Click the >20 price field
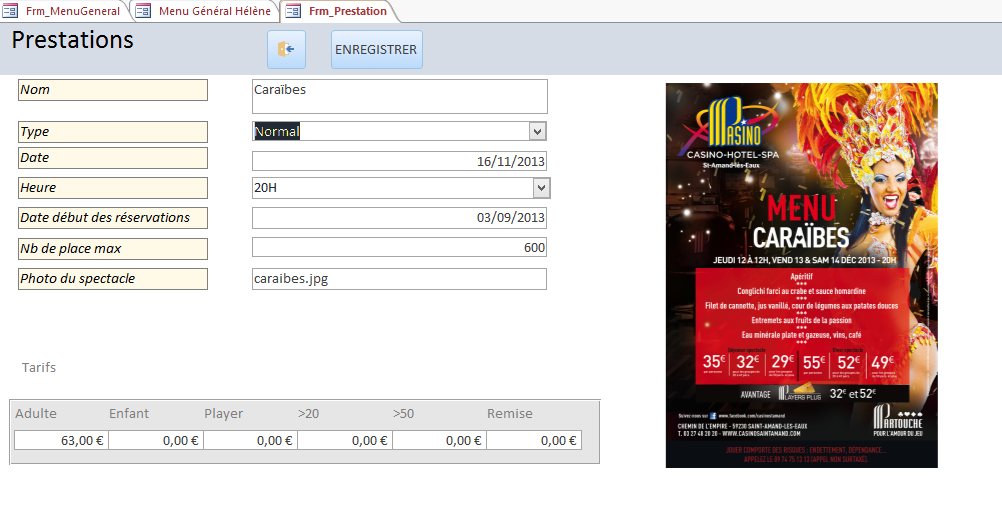This screenshot has width=1002, height=532. coord(345,441)
